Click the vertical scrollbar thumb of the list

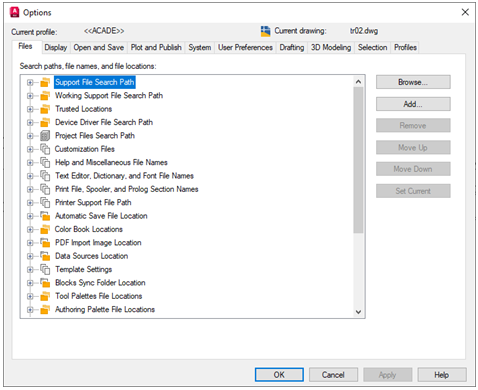pos(358,160)
